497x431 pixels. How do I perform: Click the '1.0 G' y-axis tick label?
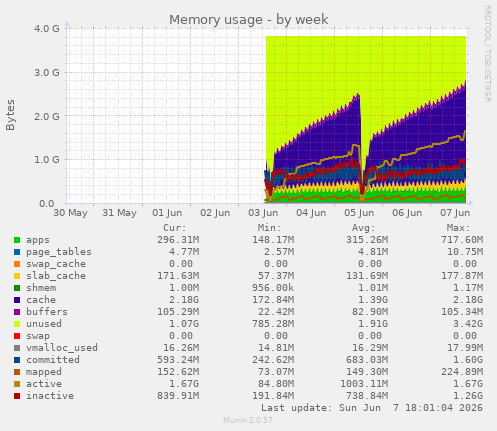click(x=47, y=160)
